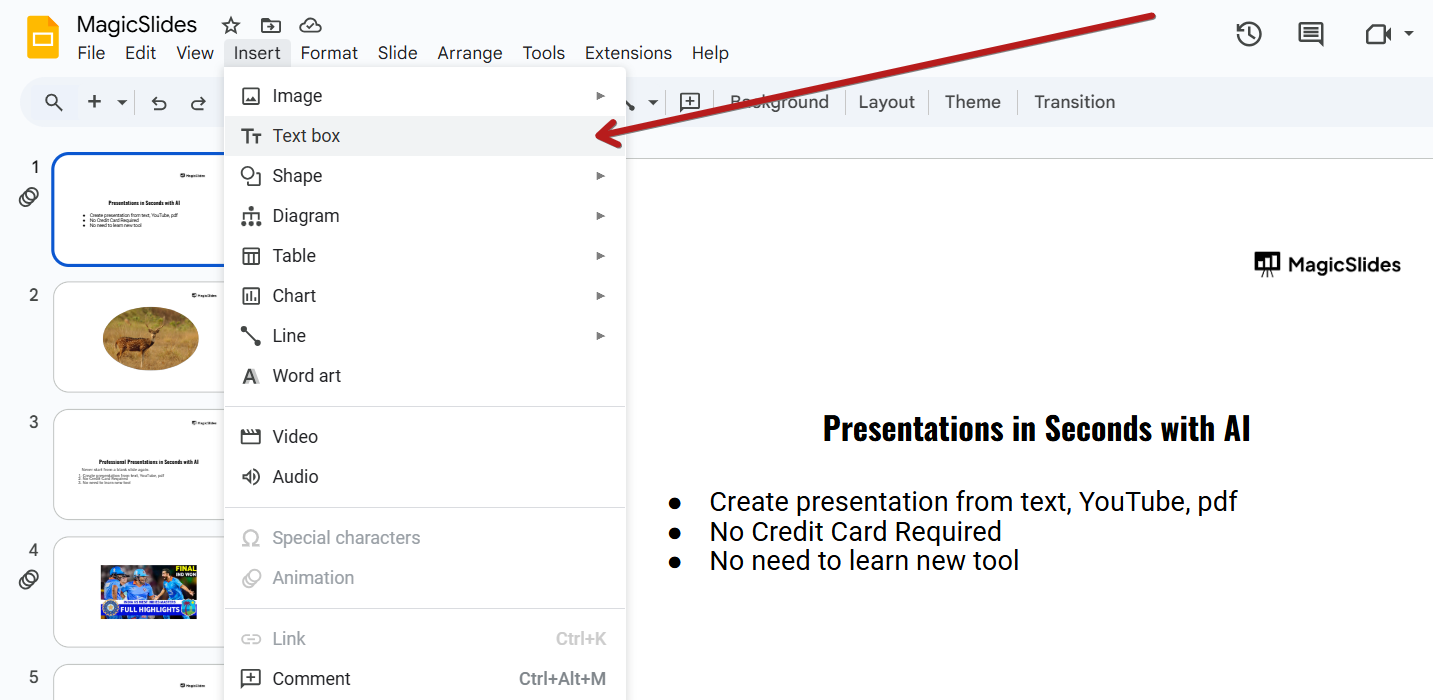Click the add comment toolbar icon
This screenshot has width=1433, height=700.
tap(689, 102)
